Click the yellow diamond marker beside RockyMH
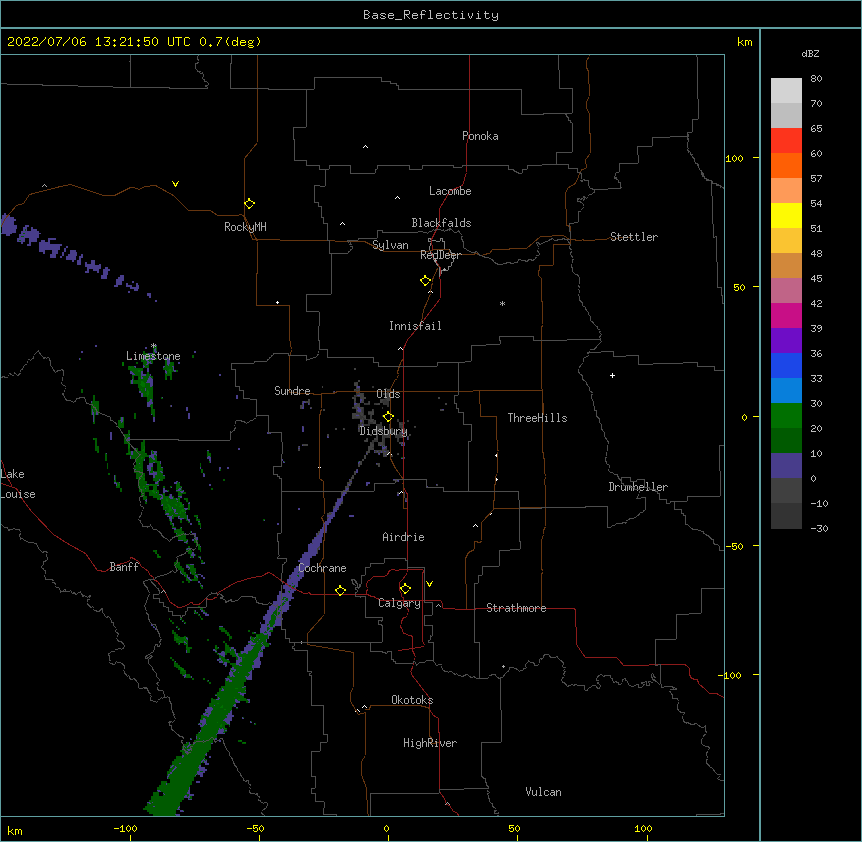 tap(250, 204)
